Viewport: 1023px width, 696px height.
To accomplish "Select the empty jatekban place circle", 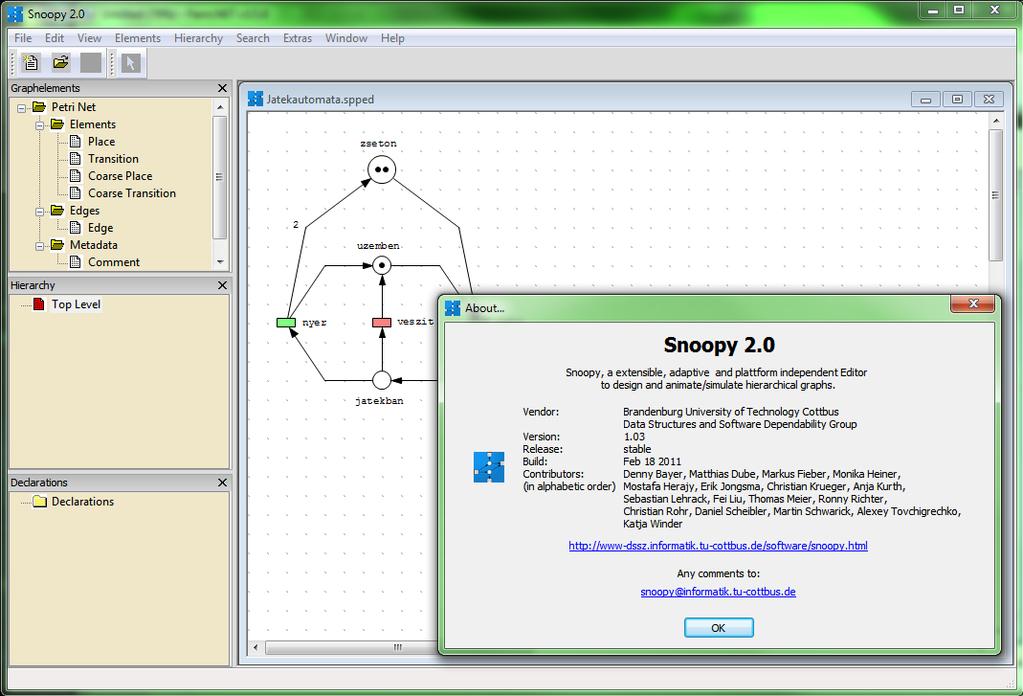I will tap(382, 380).
